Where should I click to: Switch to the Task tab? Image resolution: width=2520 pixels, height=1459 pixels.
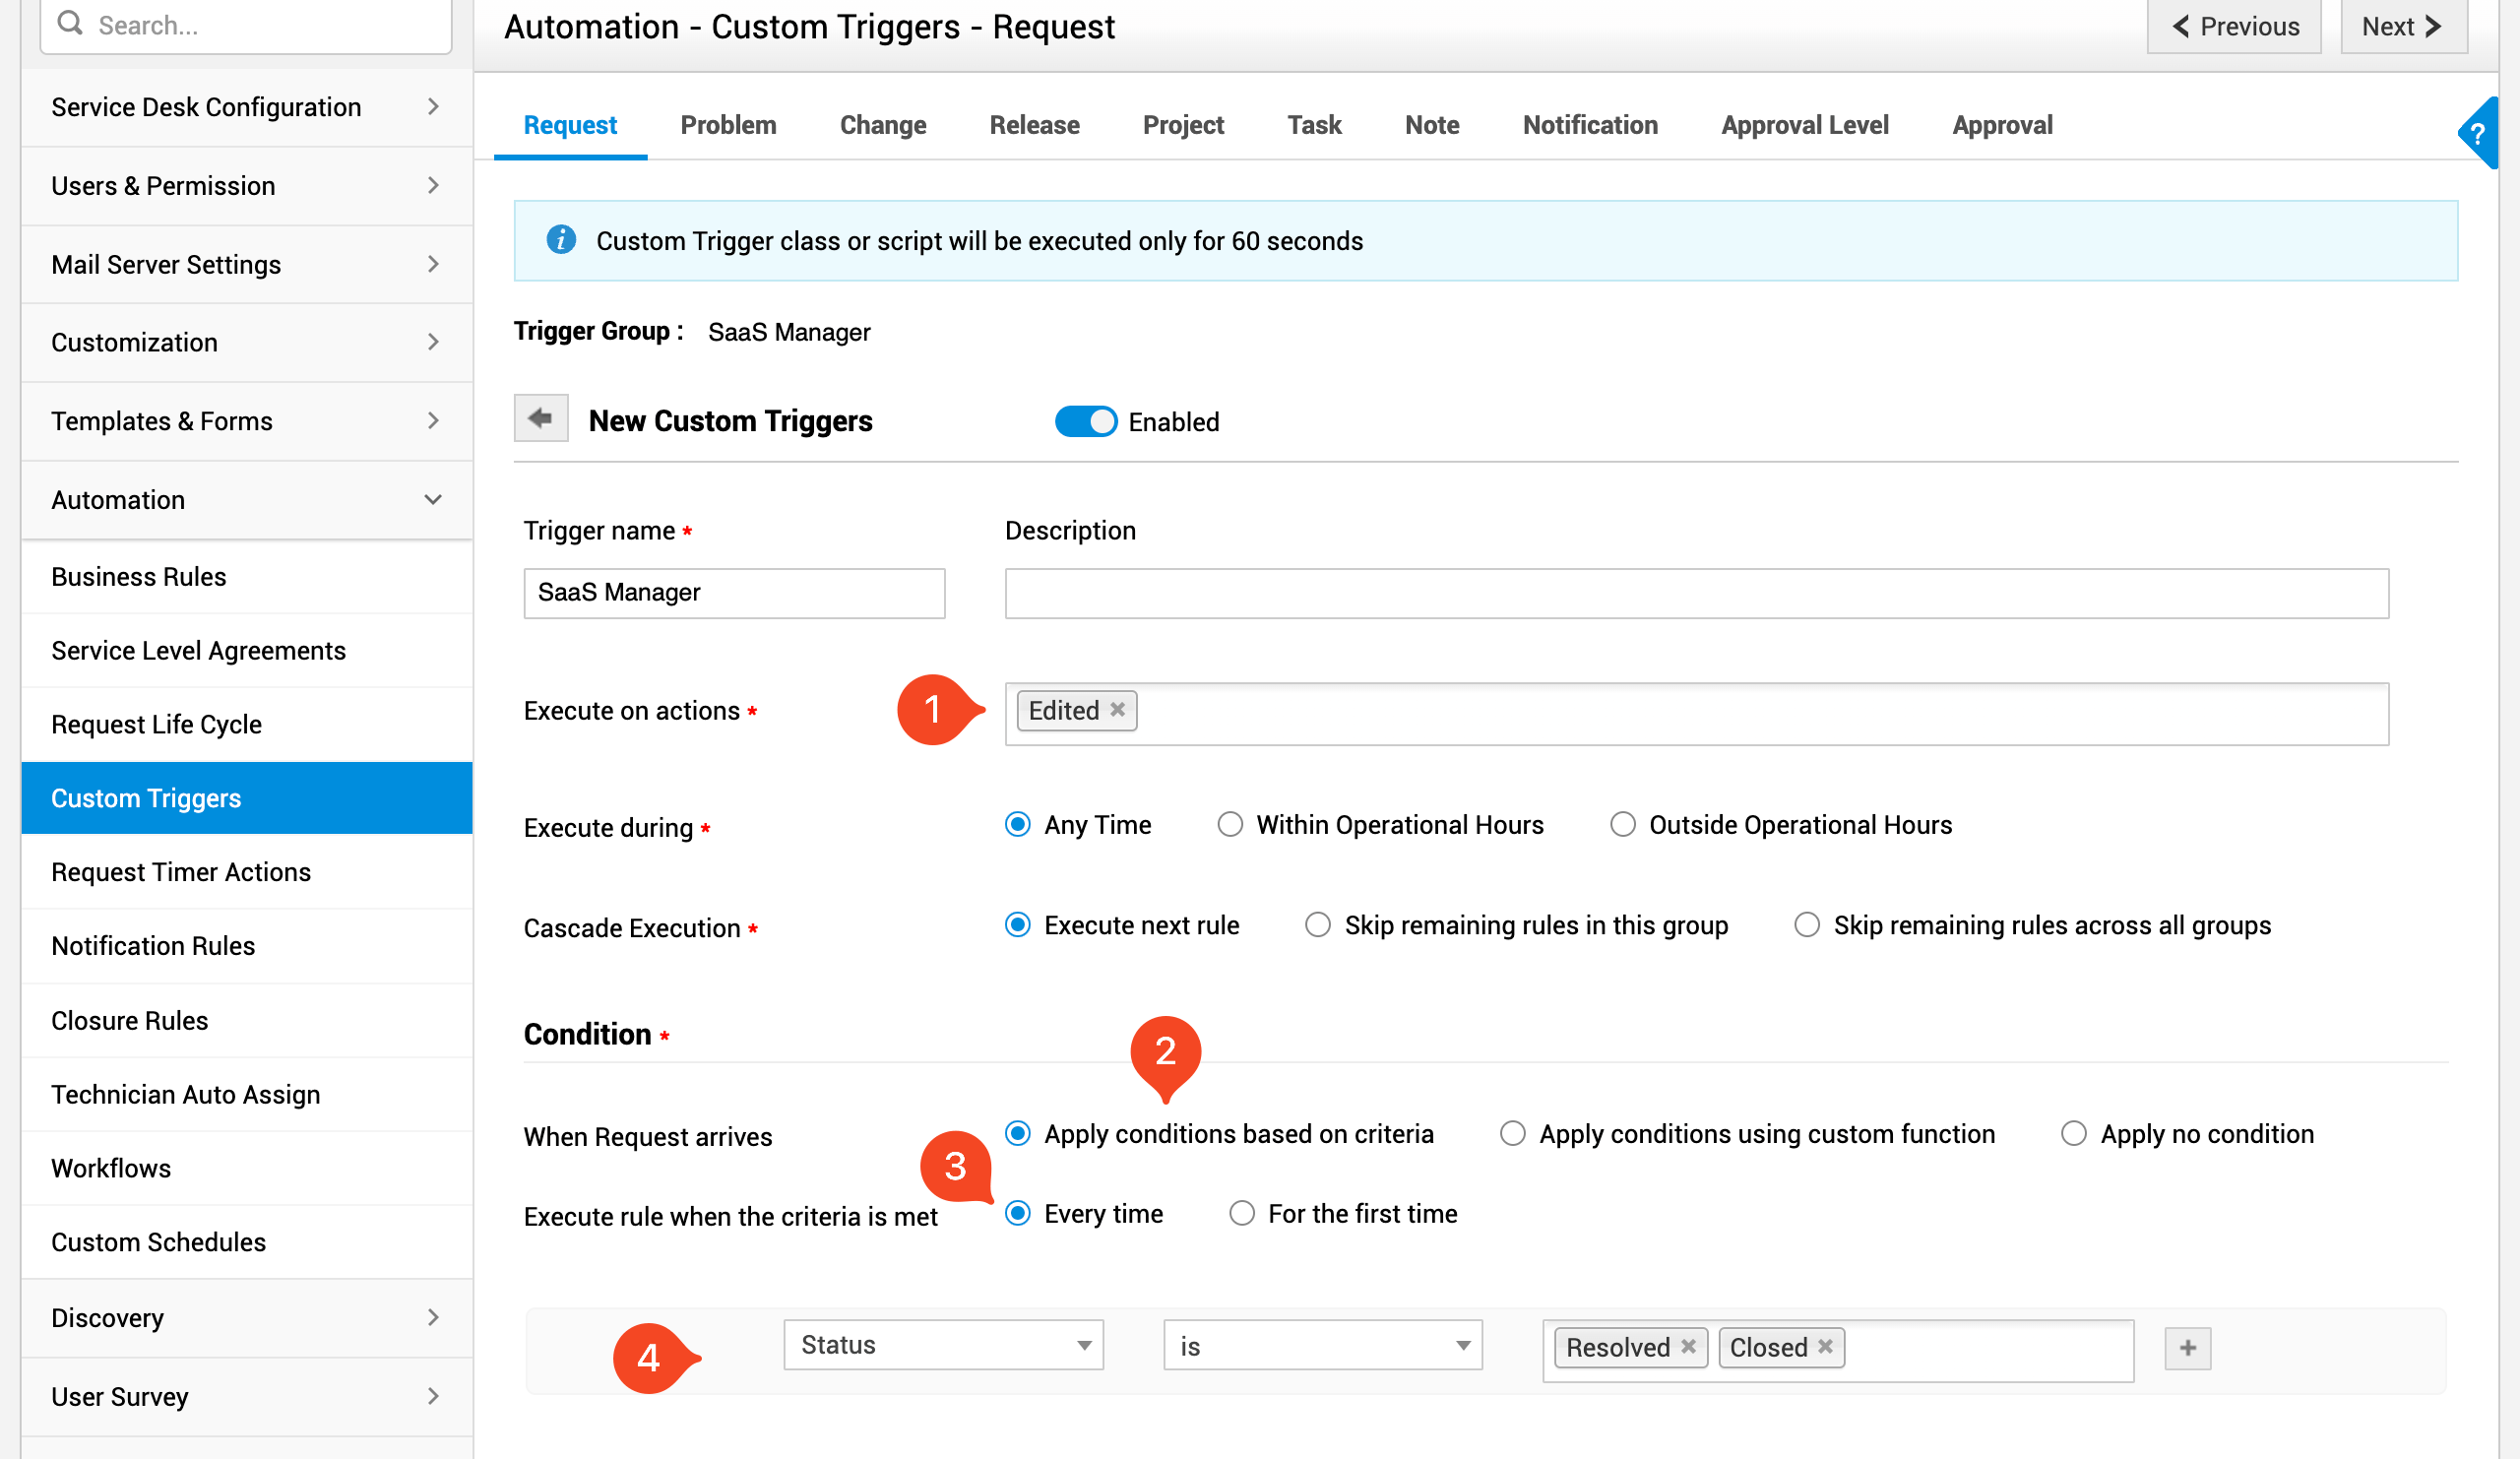[1314, 125]
